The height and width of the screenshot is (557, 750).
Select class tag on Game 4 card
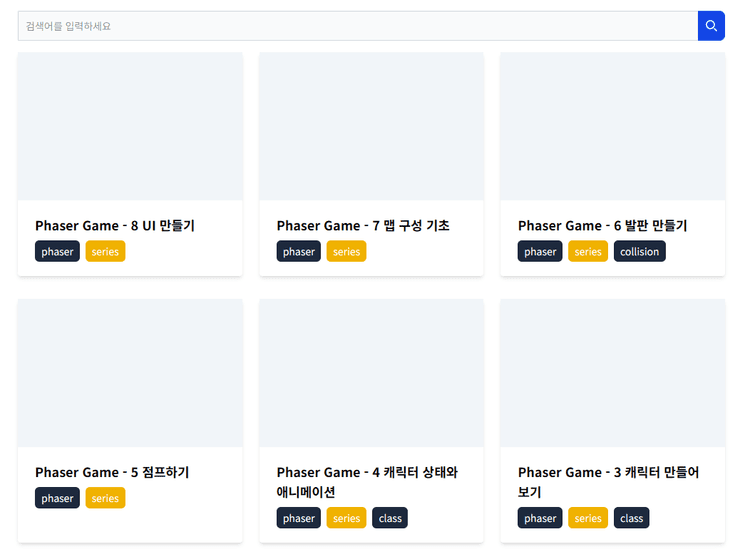390,518
